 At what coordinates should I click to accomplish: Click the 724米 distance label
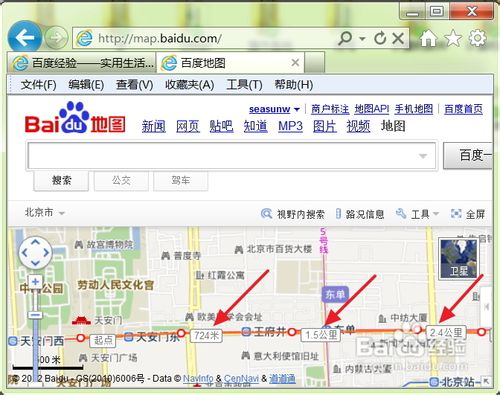[206, 335]
